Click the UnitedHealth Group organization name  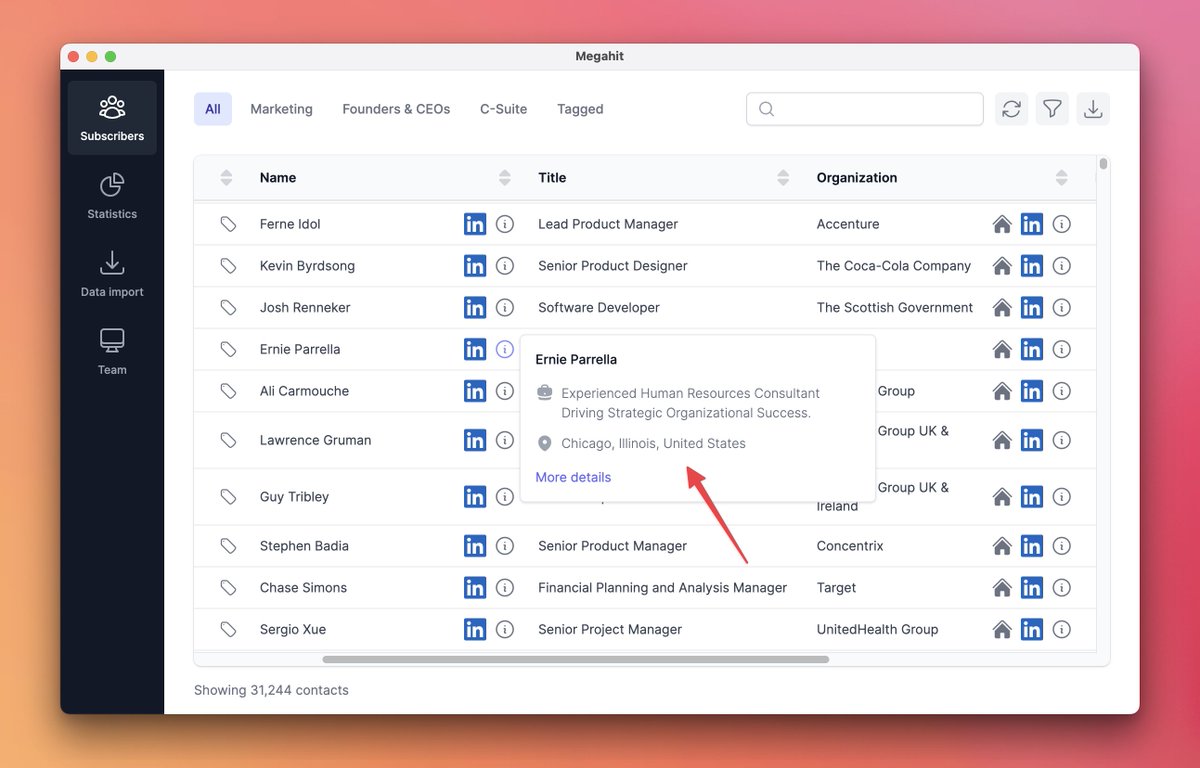pos(877,630)
